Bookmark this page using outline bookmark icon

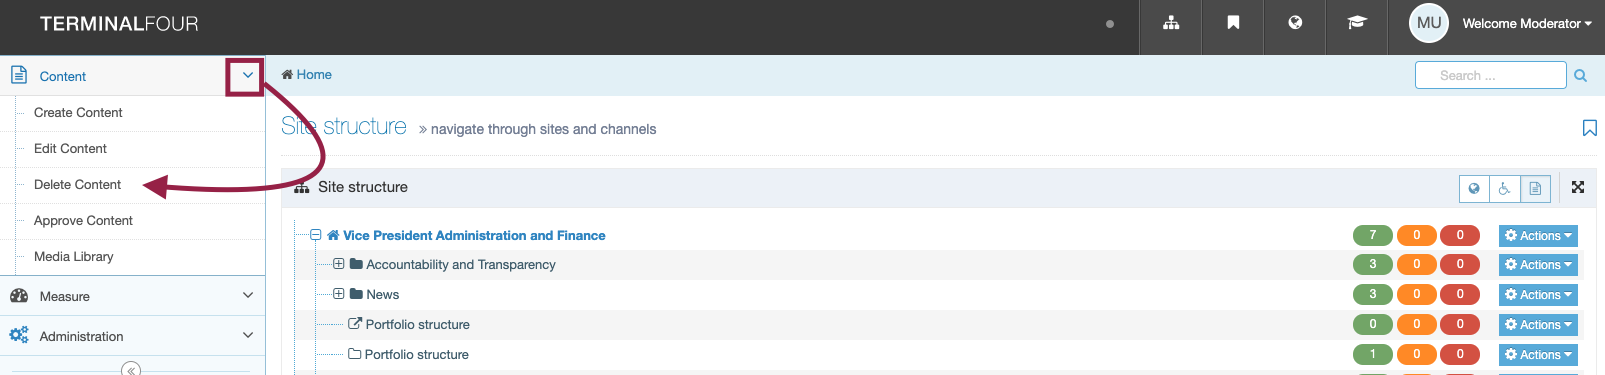point(1589,128)
